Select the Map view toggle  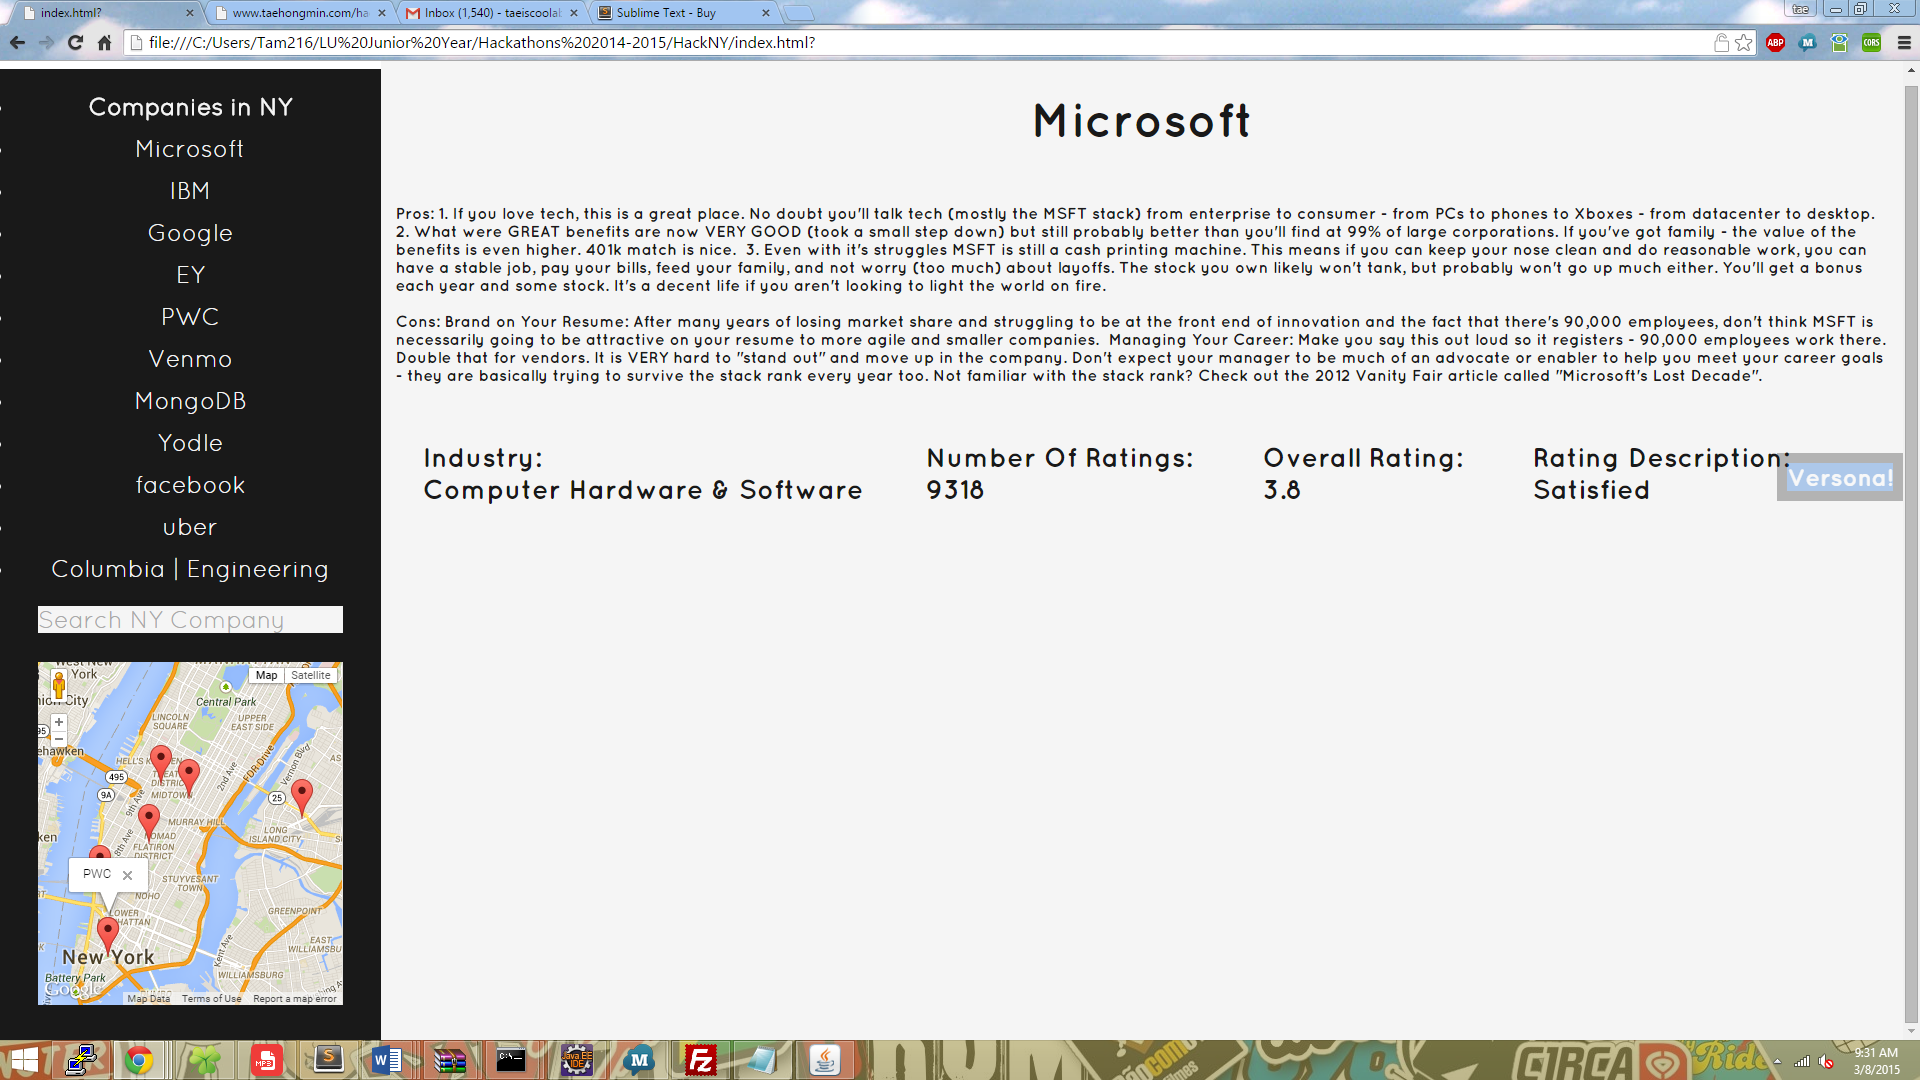pyautogui.click(x=266, y=675)
